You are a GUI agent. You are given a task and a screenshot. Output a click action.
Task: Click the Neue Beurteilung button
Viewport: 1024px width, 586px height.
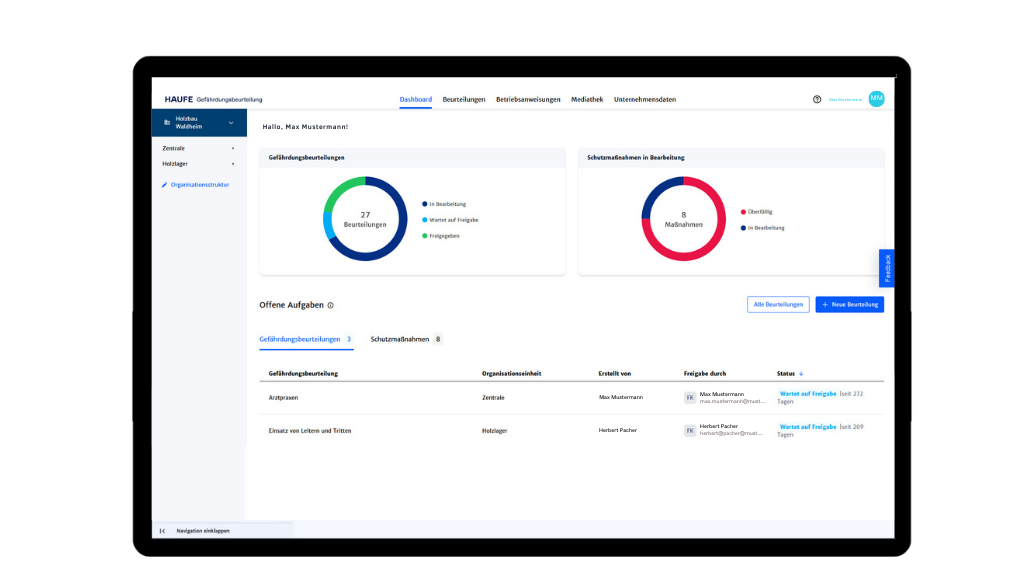pos(849,304)
